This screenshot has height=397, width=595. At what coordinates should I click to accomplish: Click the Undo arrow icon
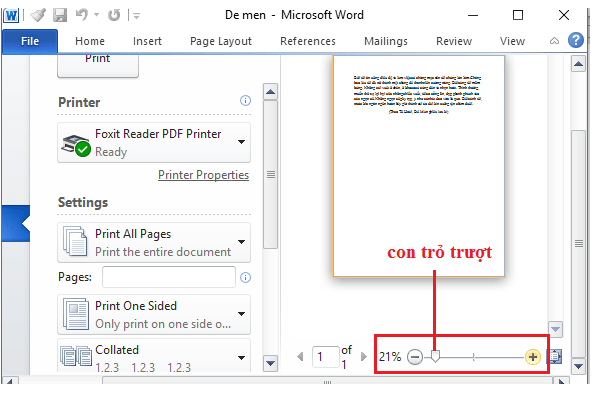click(x=82, y=15)
